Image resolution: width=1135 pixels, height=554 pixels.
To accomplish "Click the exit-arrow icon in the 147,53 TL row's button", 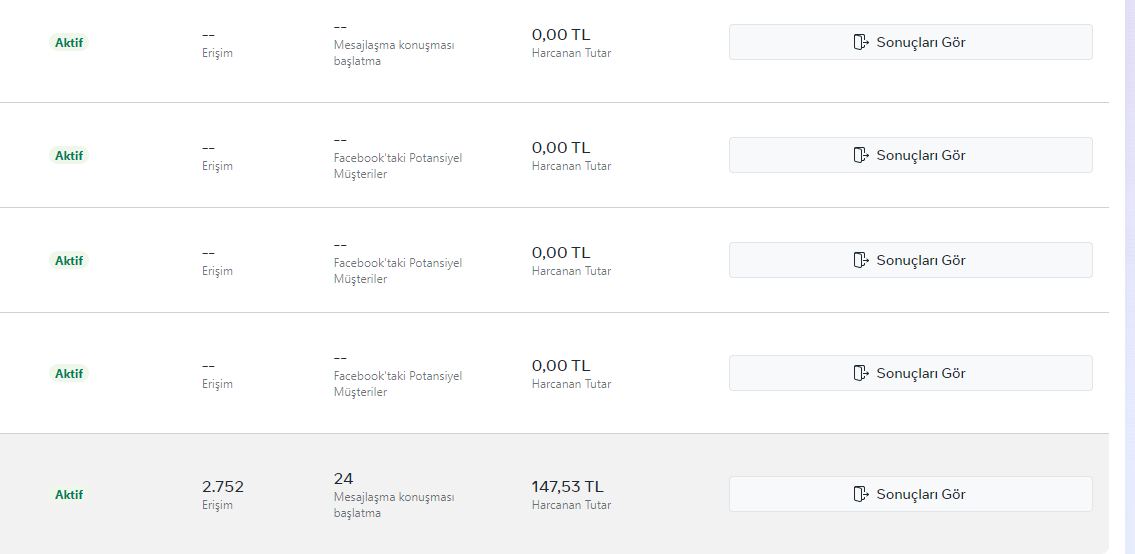I will coord(861,494).
